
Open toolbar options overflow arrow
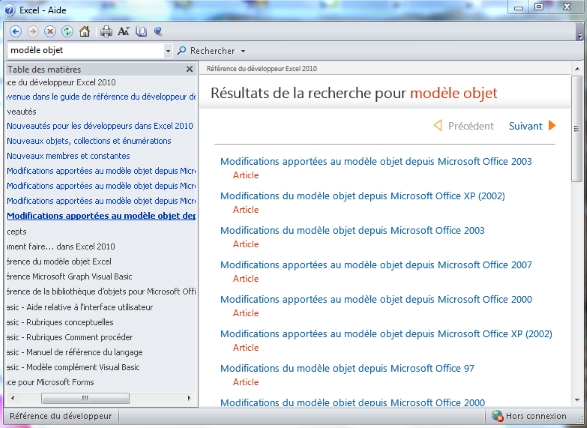(580, 37)
